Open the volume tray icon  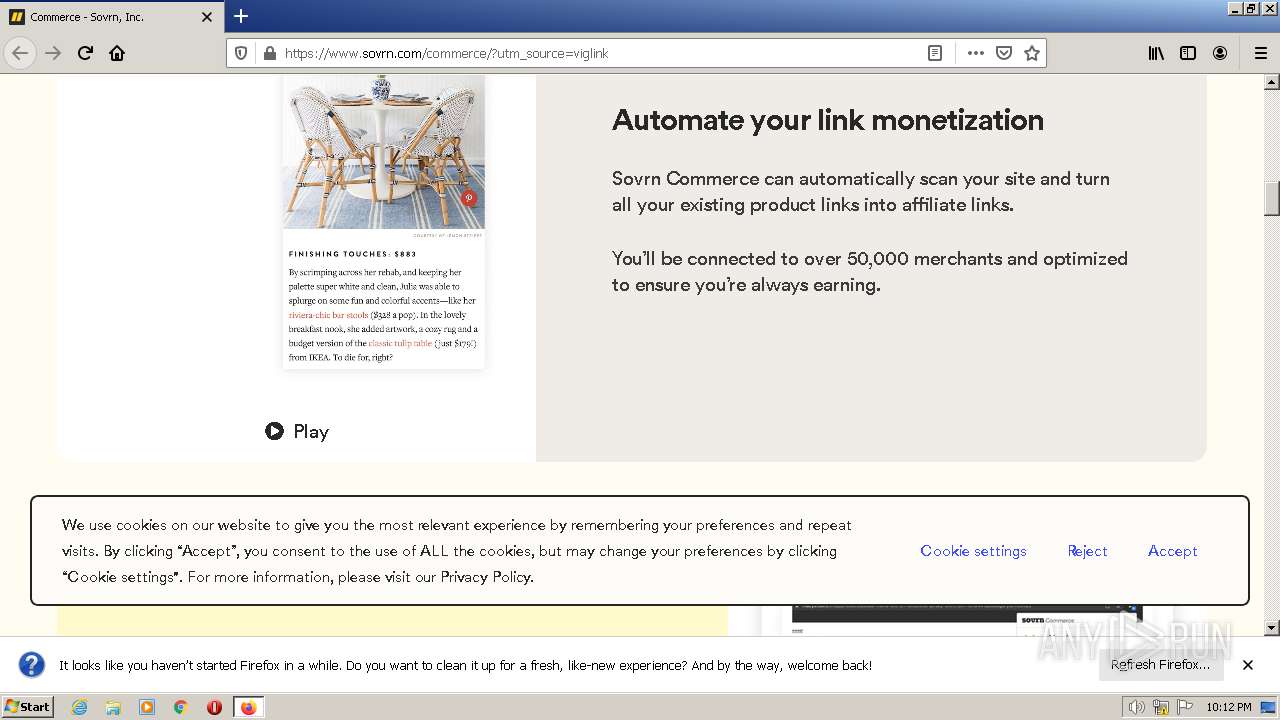click(1137, 707)
